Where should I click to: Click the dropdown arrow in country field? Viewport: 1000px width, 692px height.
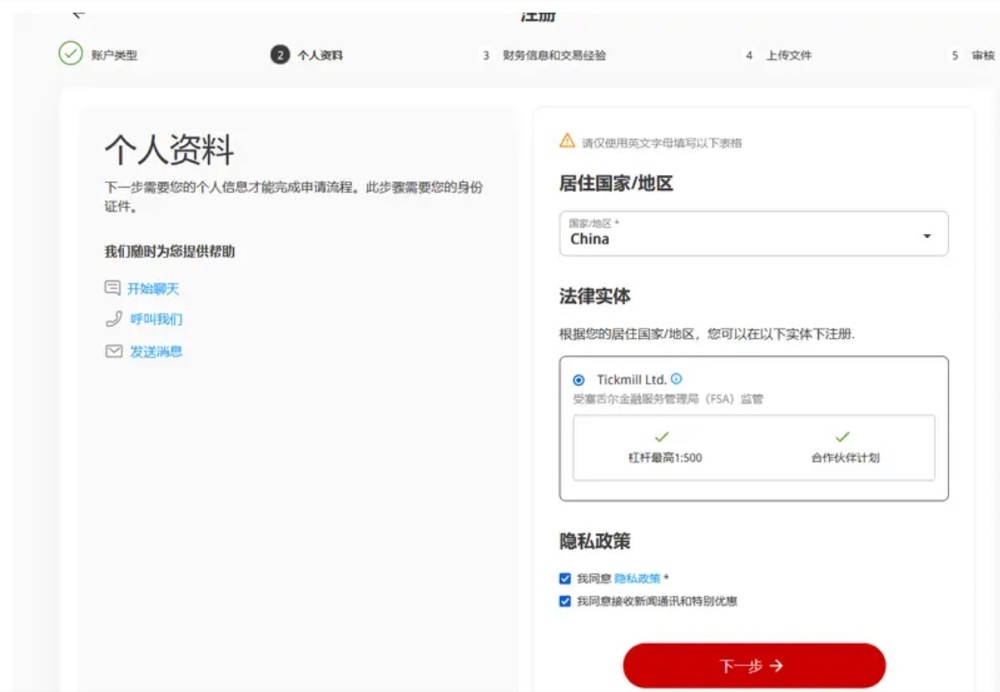(927, 236)
